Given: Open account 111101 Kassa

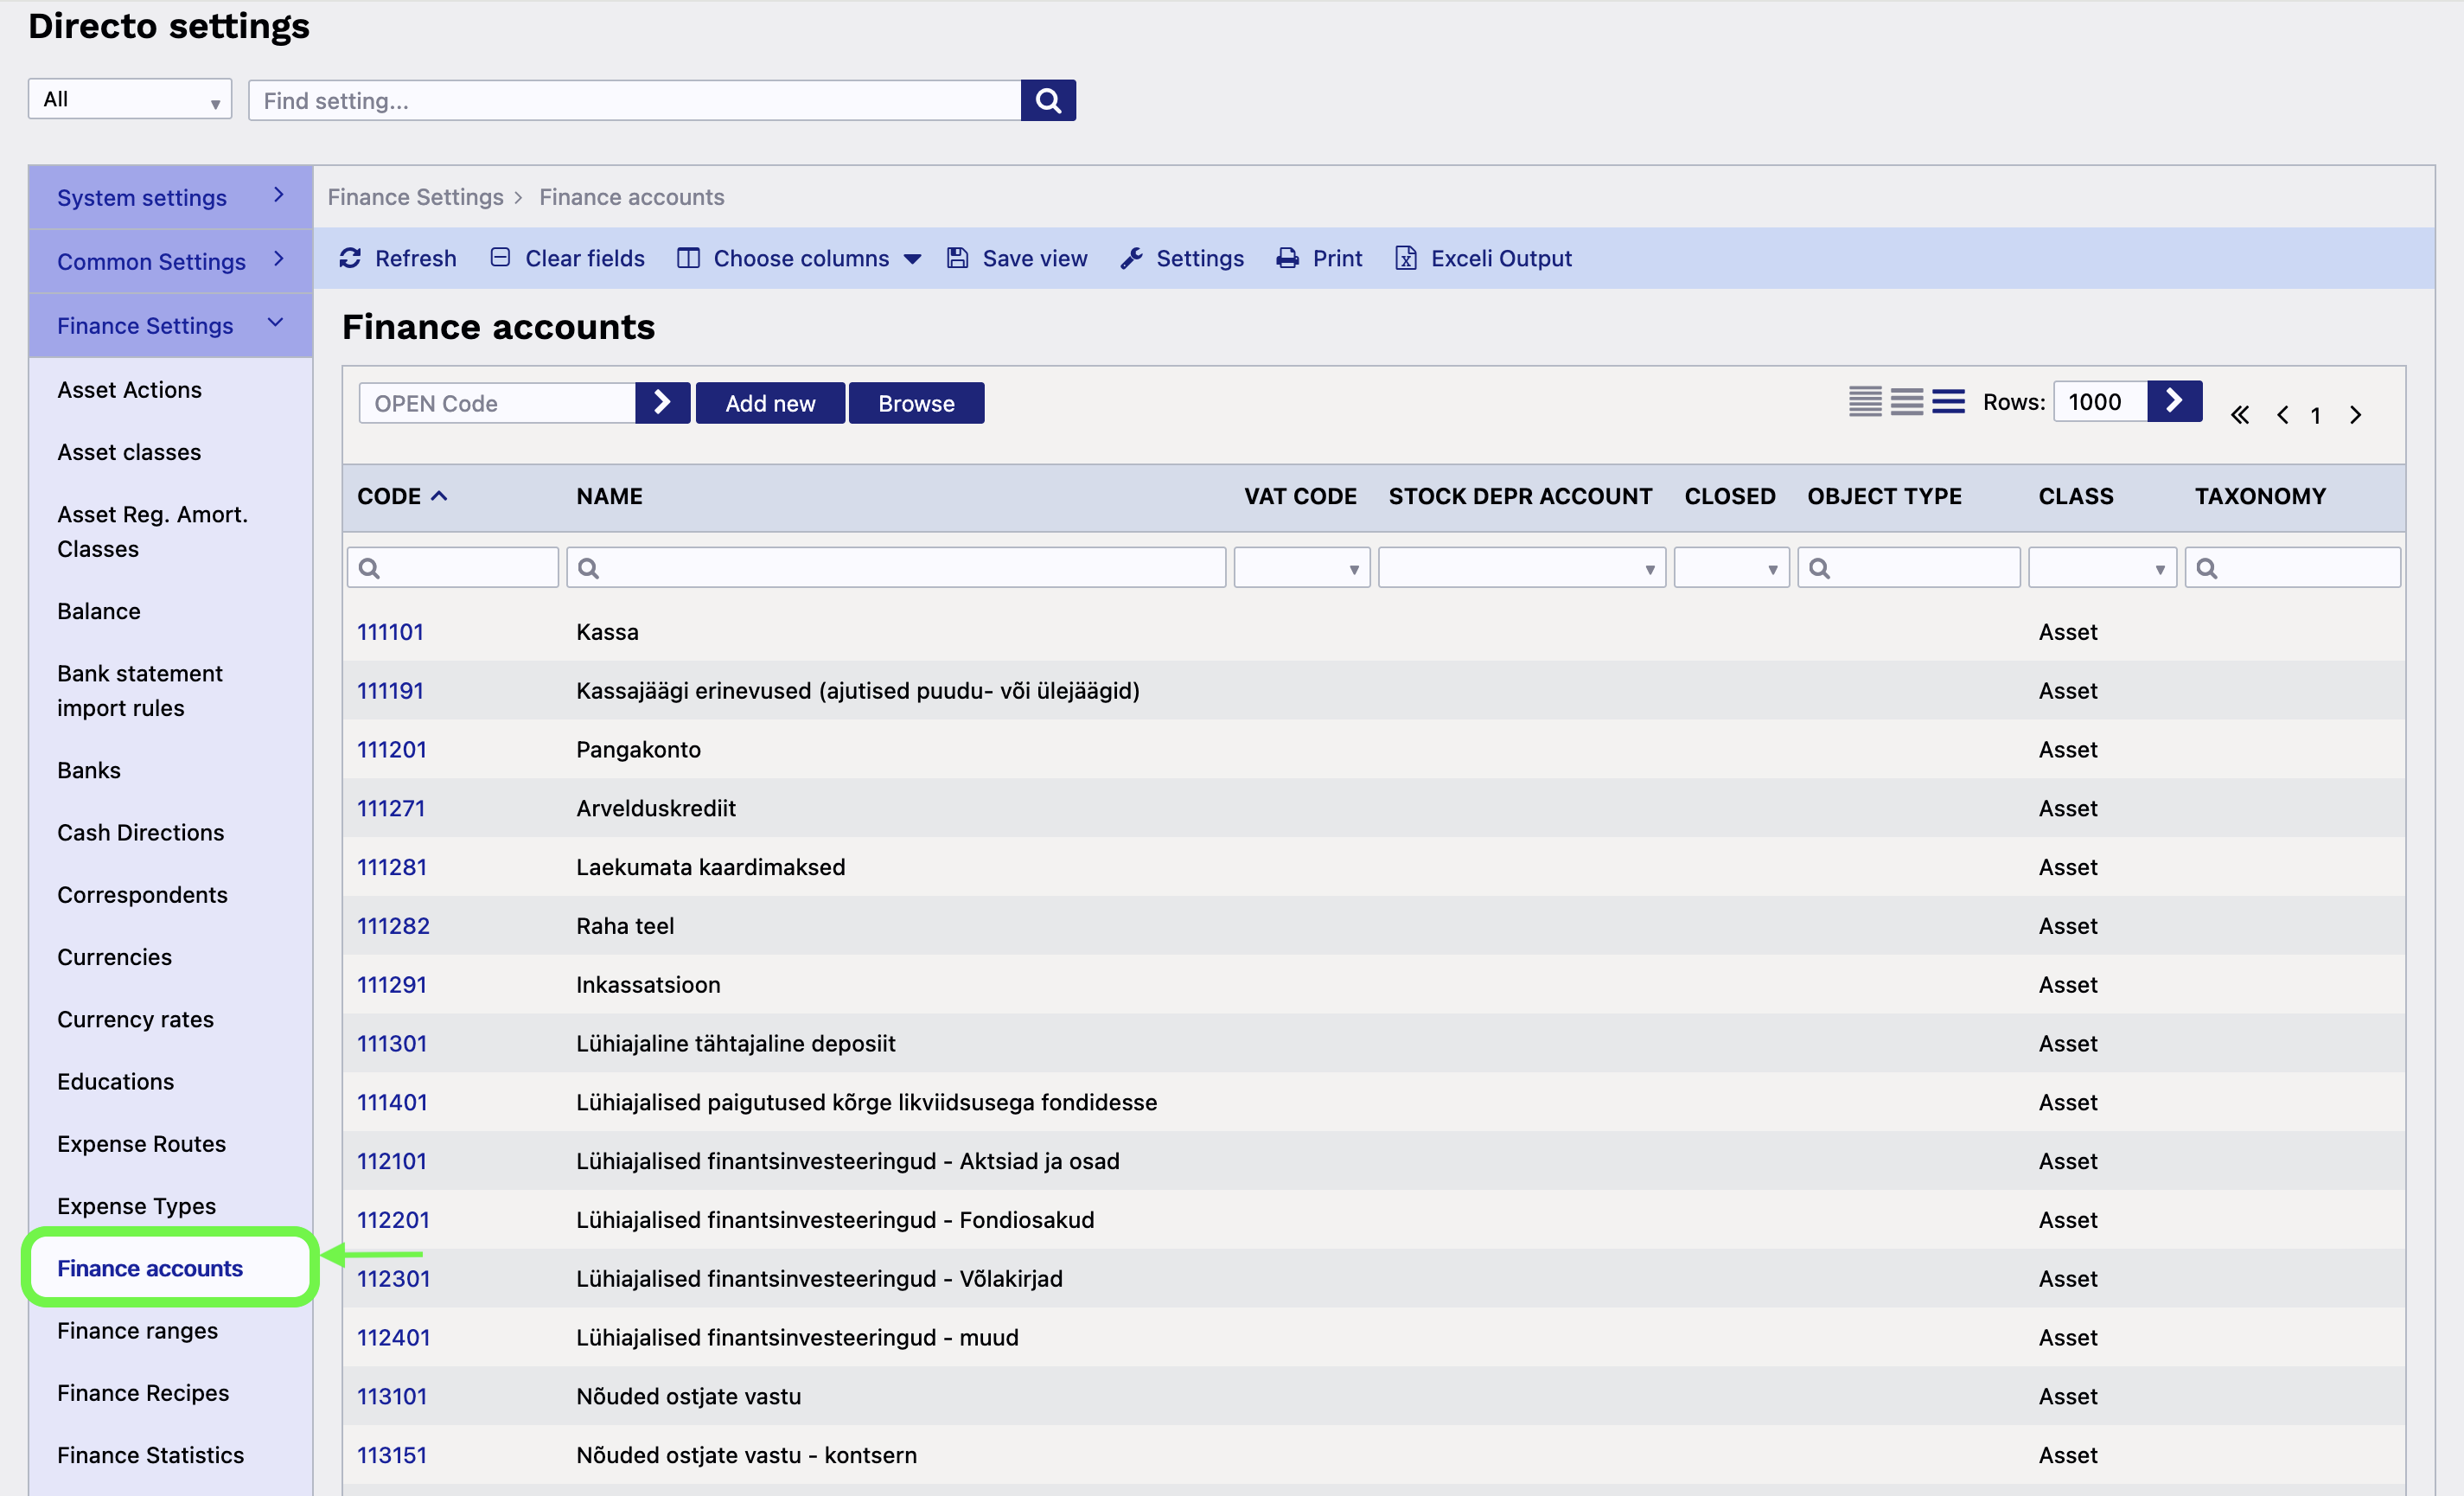Looking at the screenshot, I should coord(390,631).
